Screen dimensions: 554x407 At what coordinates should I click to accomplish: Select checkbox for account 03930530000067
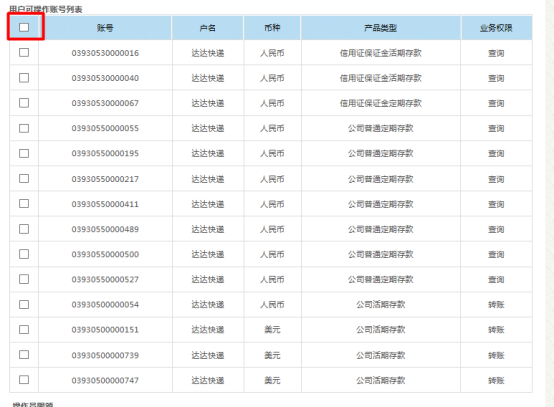24,103
